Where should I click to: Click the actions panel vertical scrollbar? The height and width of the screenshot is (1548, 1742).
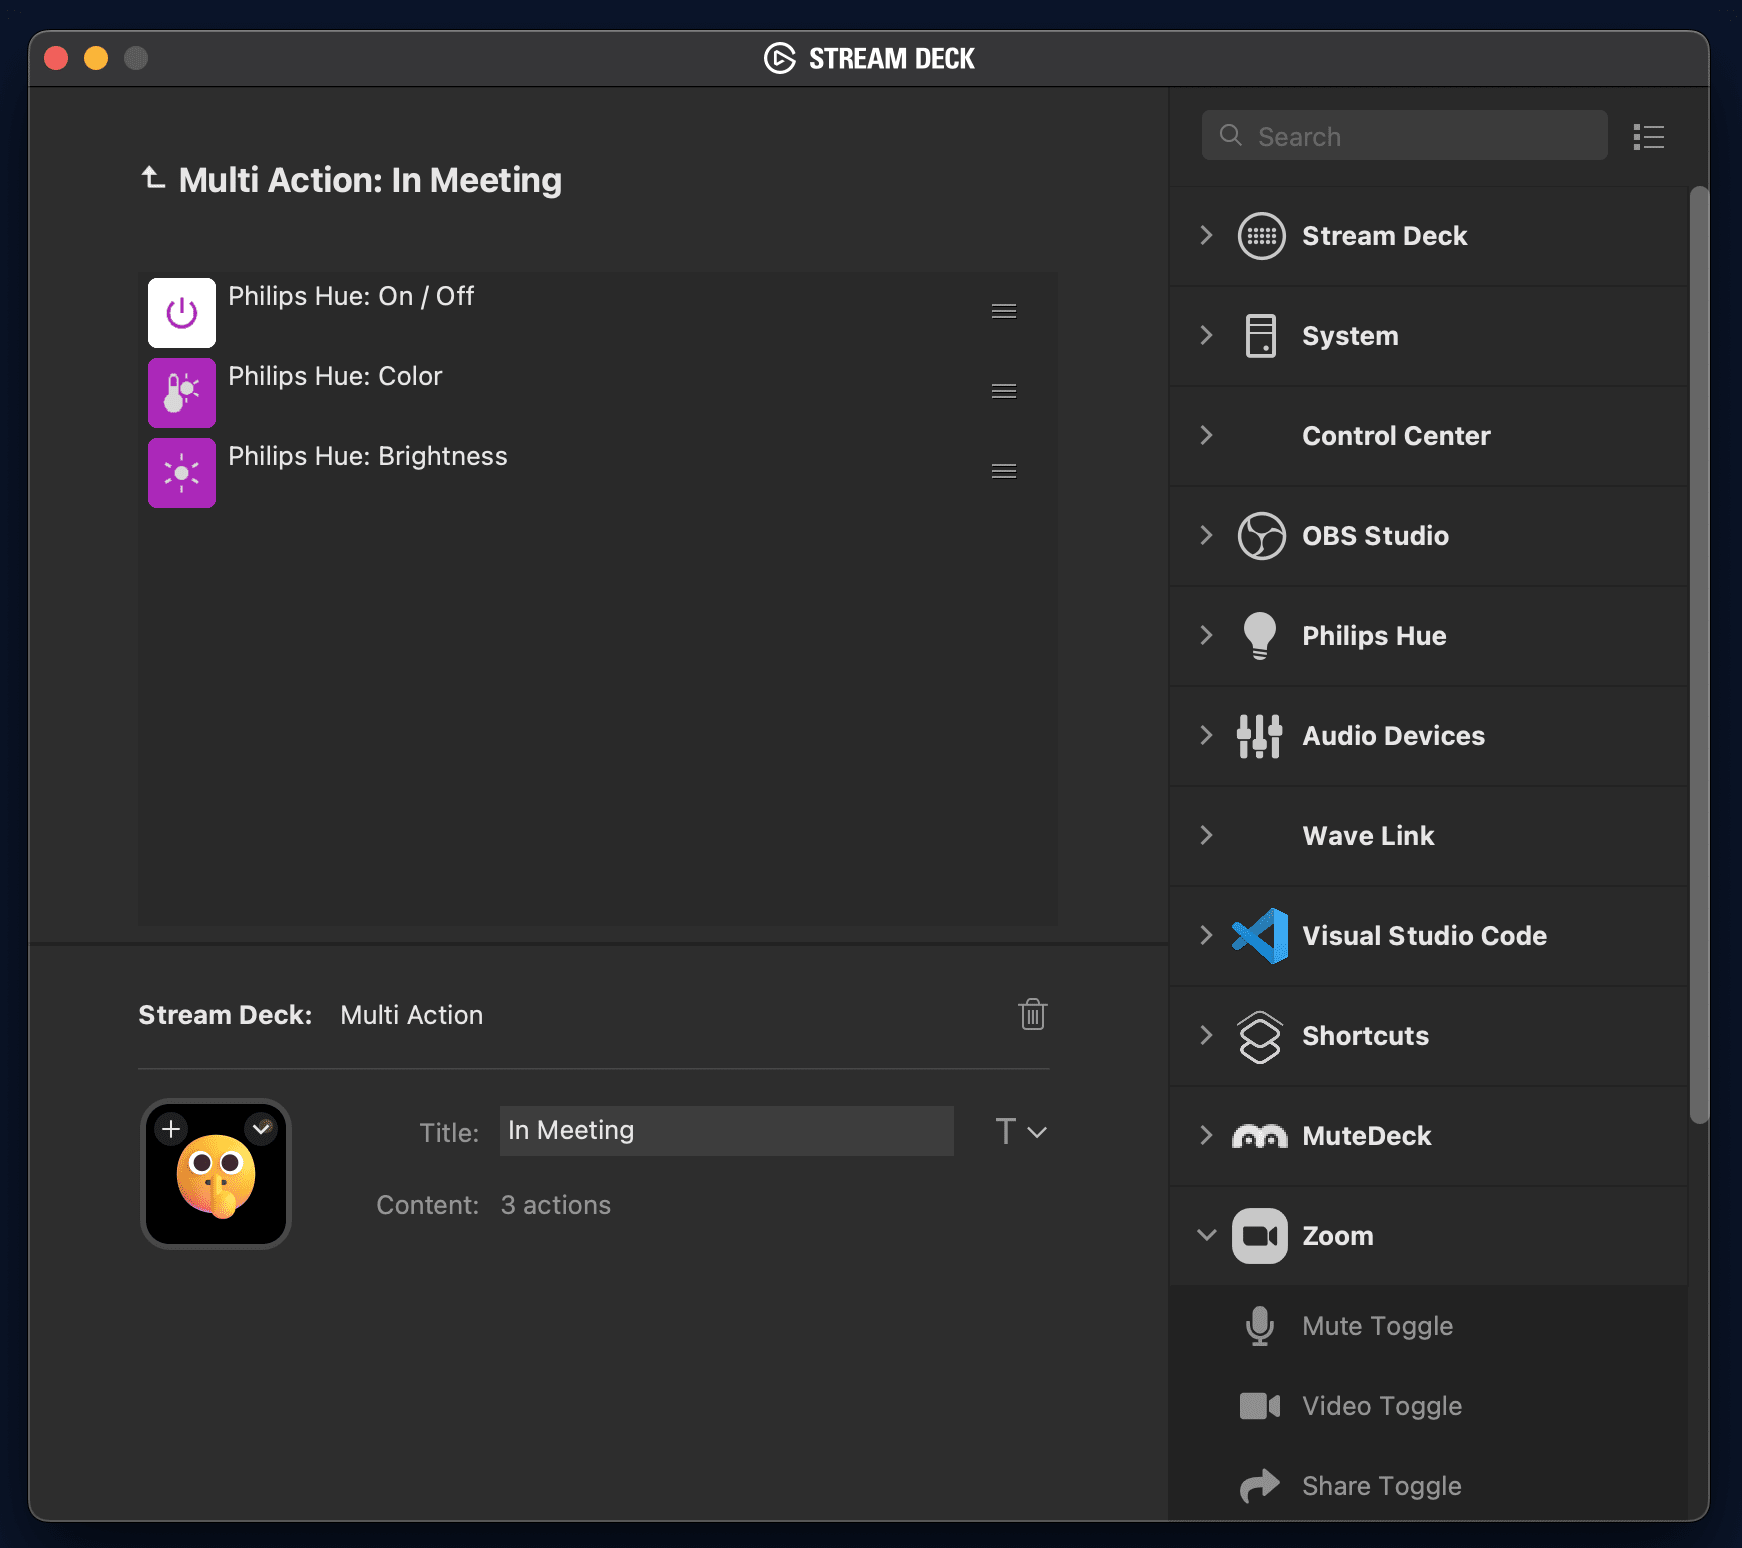1699,655
